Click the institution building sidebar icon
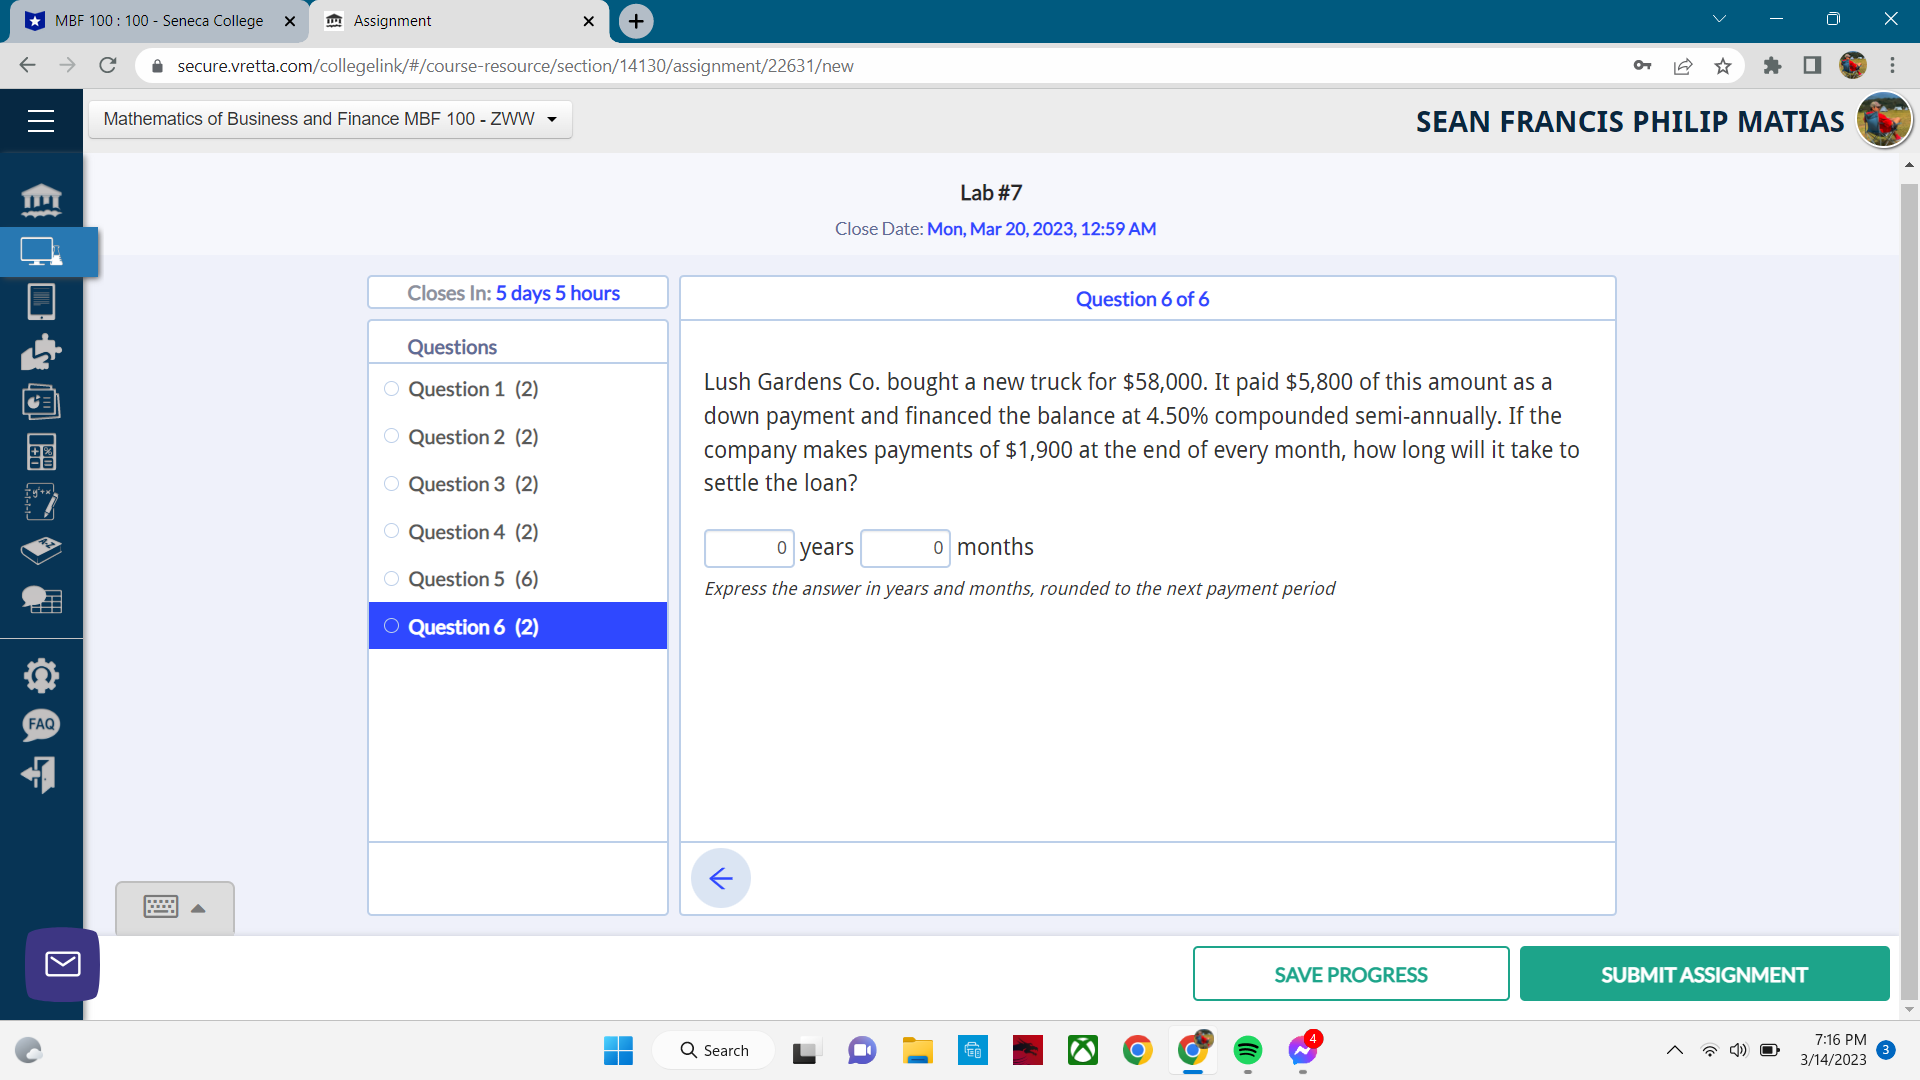Screen dimensions: 1920x1080 point(41,201)
